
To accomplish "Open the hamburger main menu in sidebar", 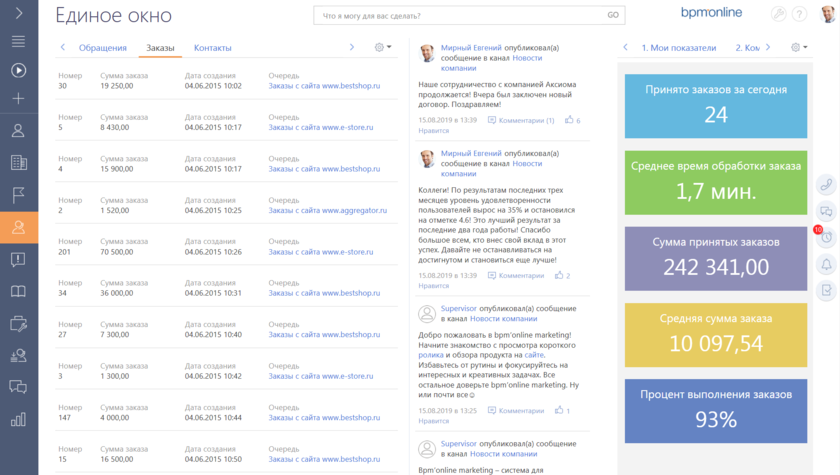I will (18, 41).
